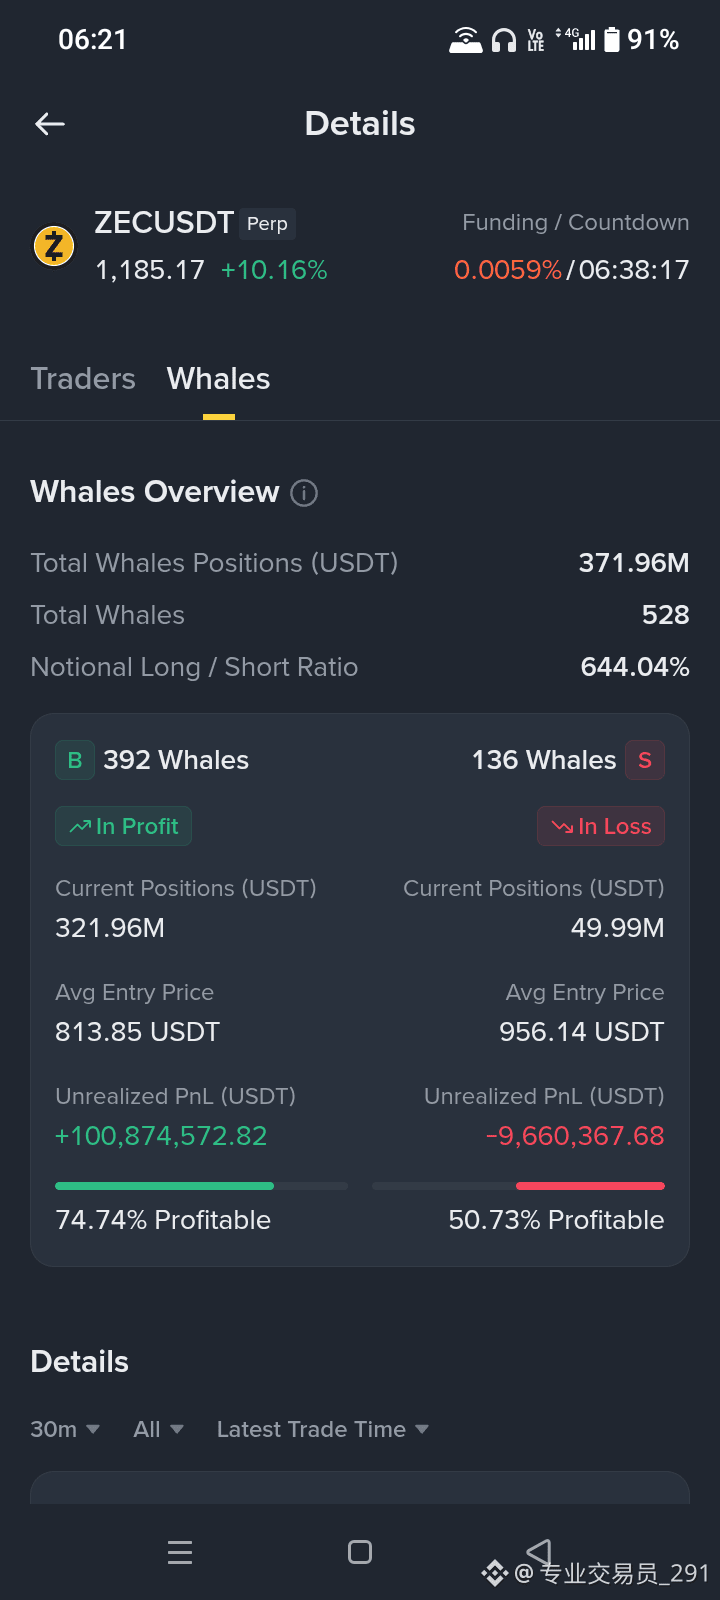Screen dimensions: 720x1600
Task: Tap the back arrow icon
Action: 50,124
